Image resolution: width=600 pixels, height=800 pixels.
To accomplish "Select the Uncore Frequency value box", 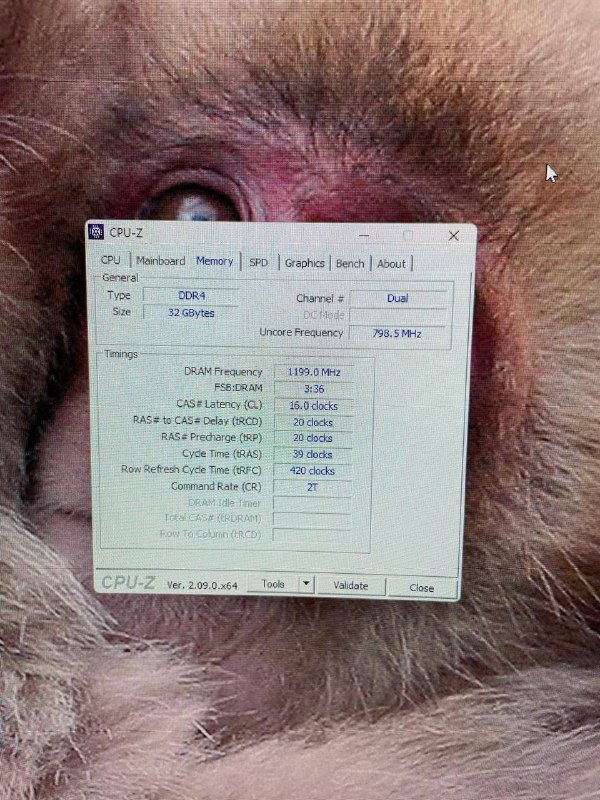I will (x=397, y=333).
